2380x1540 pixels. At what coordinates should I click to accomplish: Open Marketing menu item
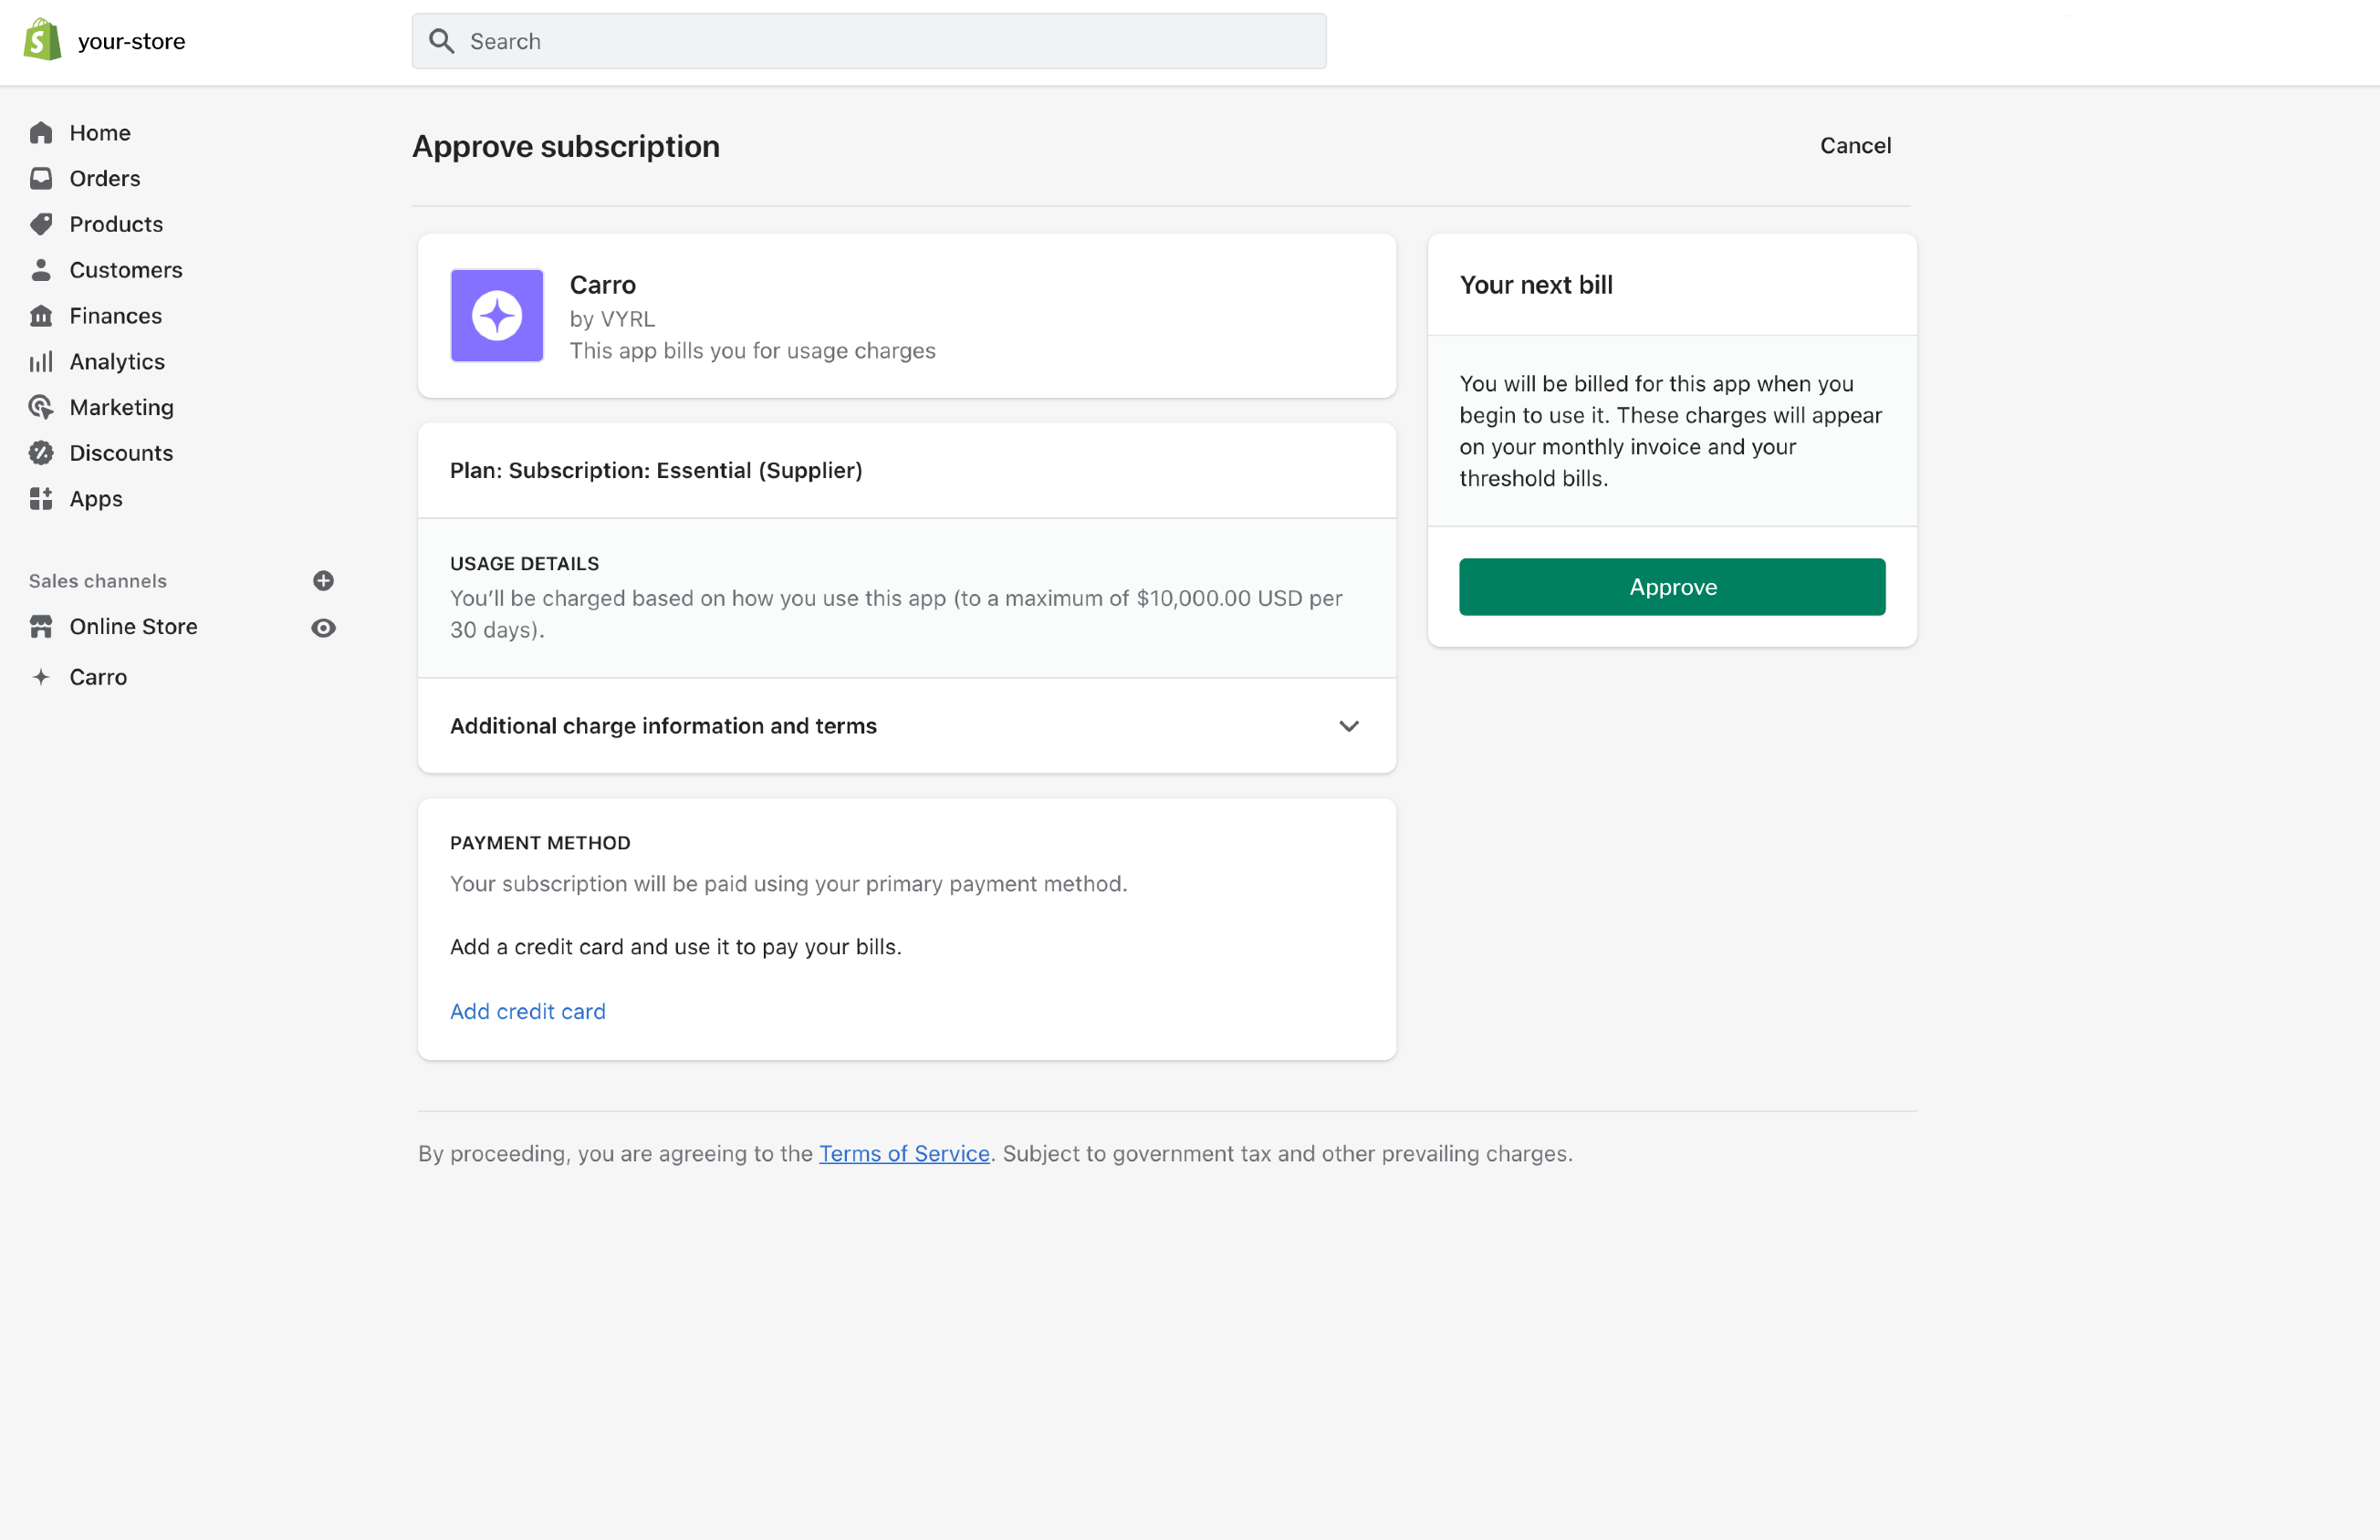[x=121, y=407]
